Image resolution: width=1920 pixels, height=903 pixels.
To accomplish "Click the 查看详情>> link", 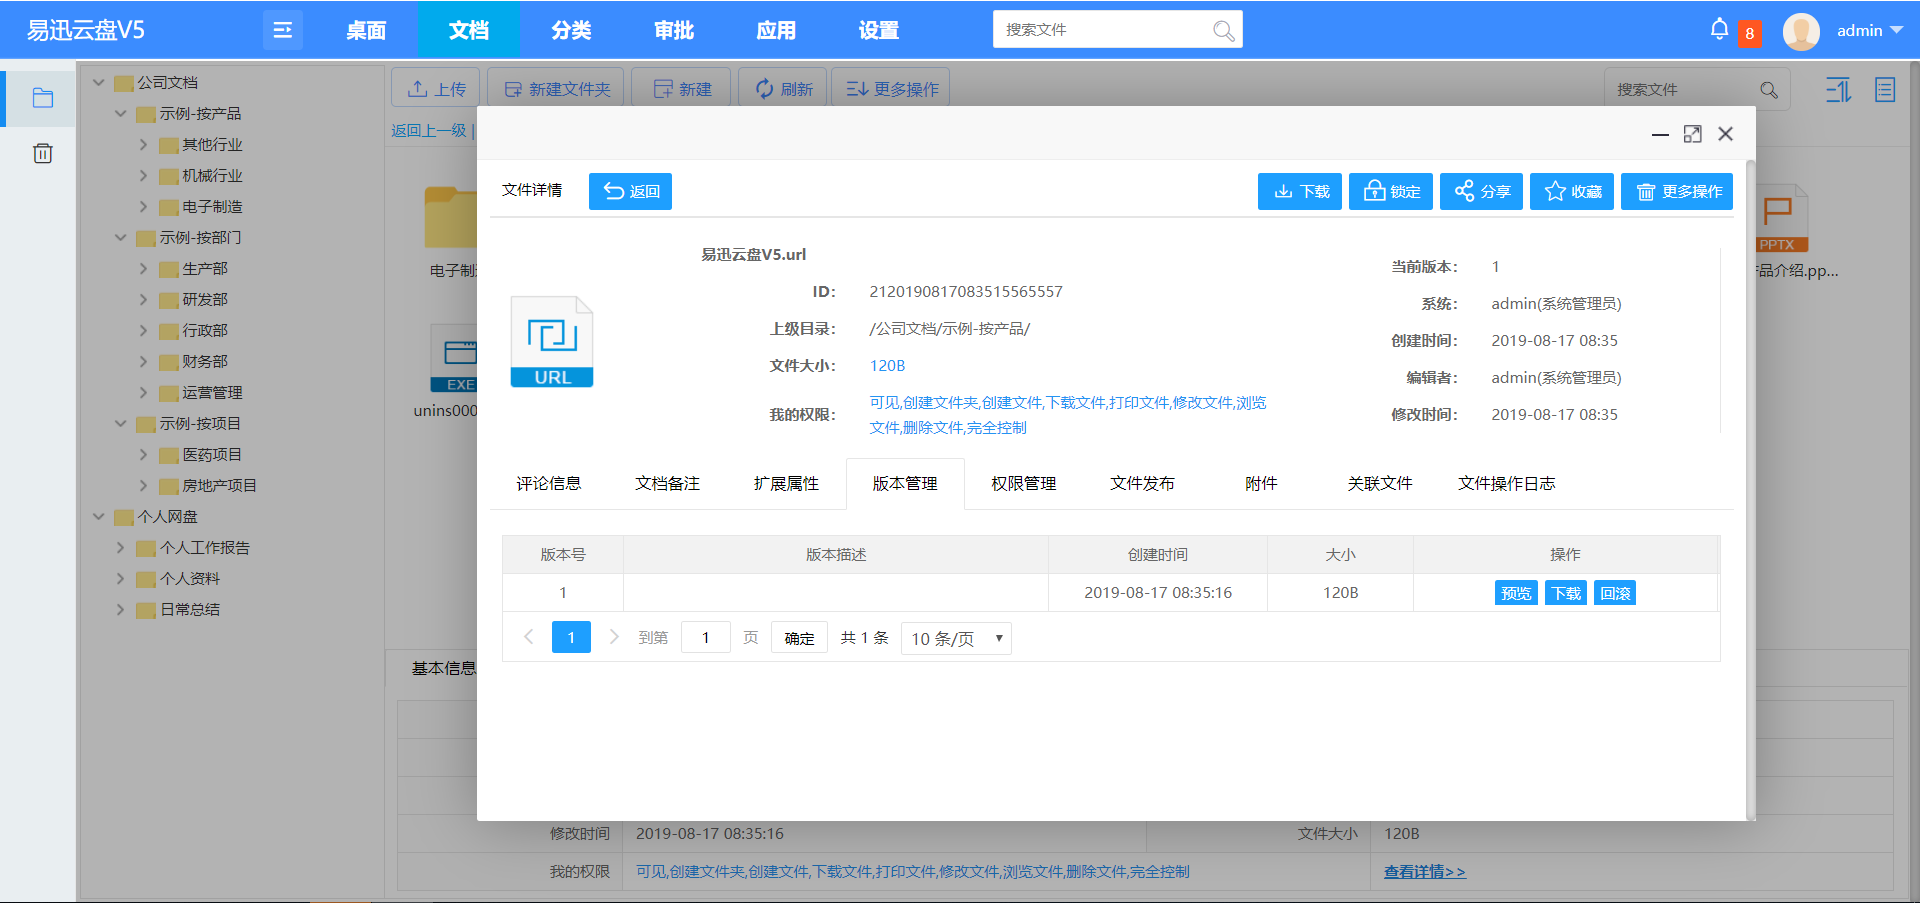I will pyautogui.click(x=1424, y=872).
